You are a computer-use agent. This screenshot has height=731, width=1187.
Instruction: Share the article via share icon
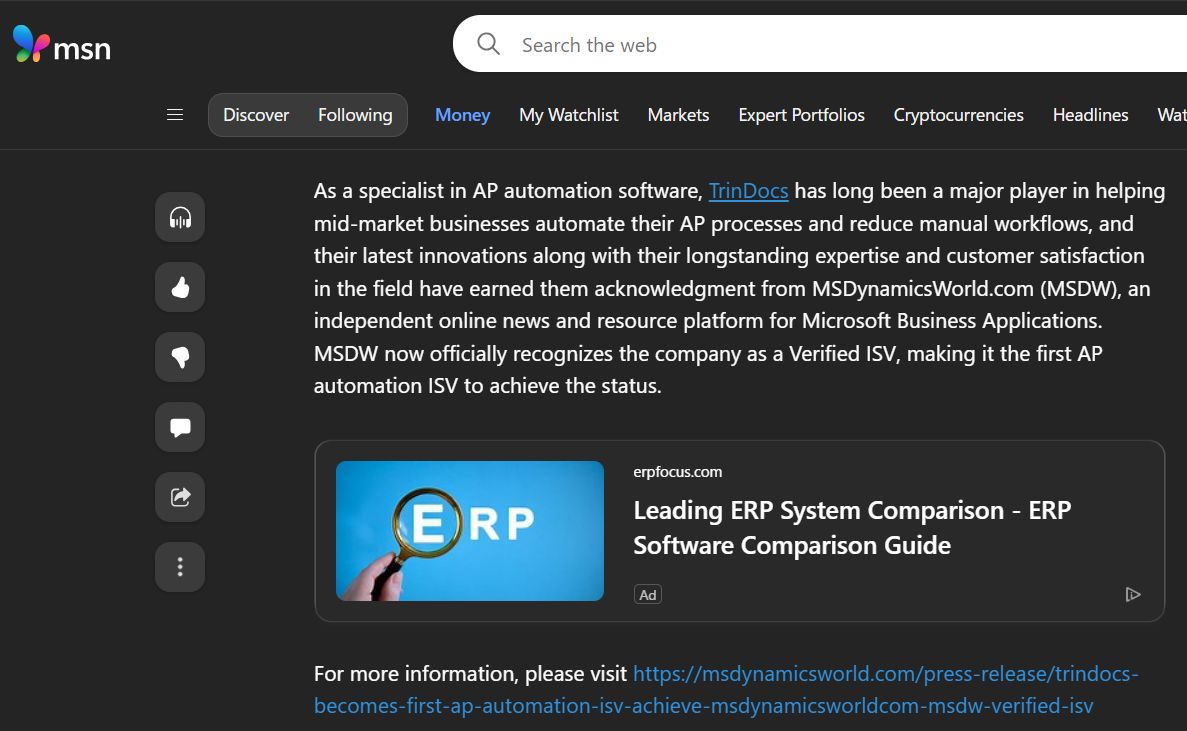[180, 497]
